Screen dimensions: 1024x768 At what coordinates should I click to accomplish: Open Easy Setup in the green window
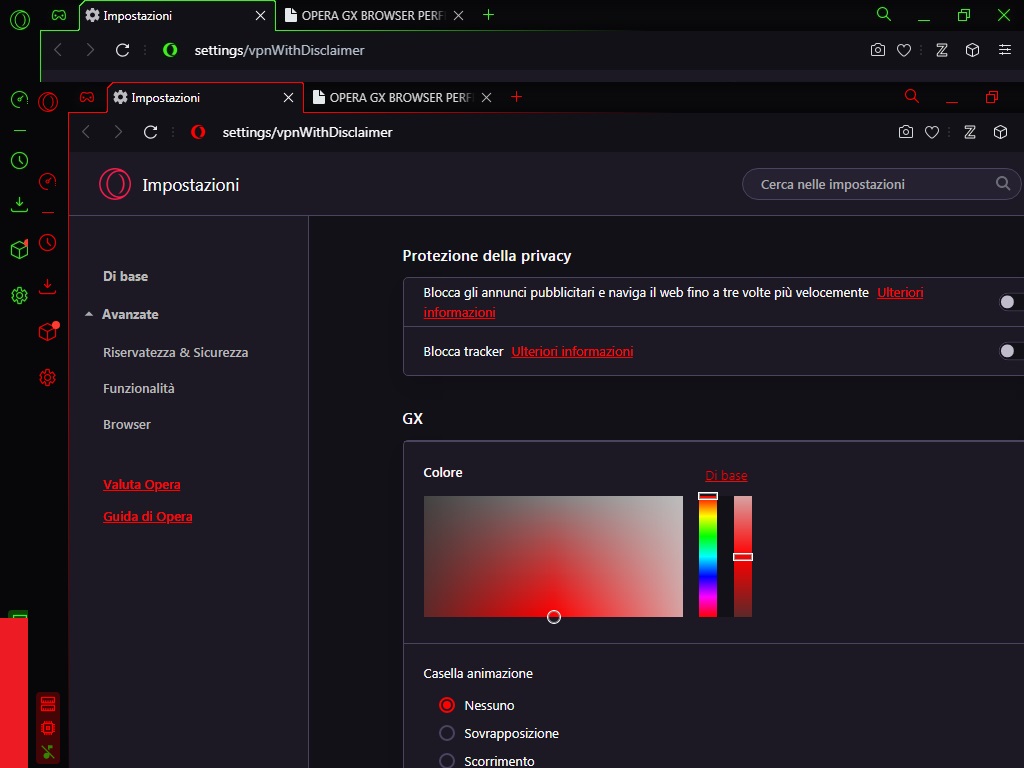[1004, 50]
